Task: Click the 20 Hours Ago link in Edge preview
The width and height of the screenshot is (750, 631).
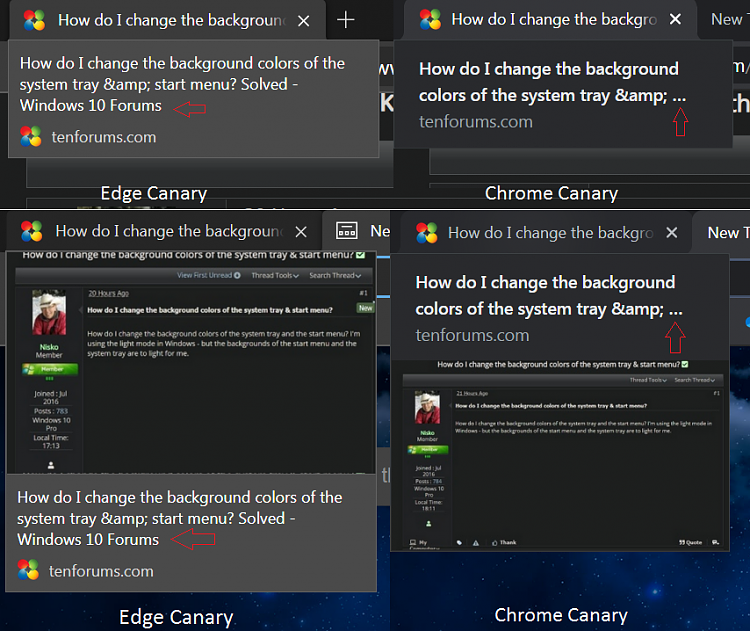Action: point(109,293)
